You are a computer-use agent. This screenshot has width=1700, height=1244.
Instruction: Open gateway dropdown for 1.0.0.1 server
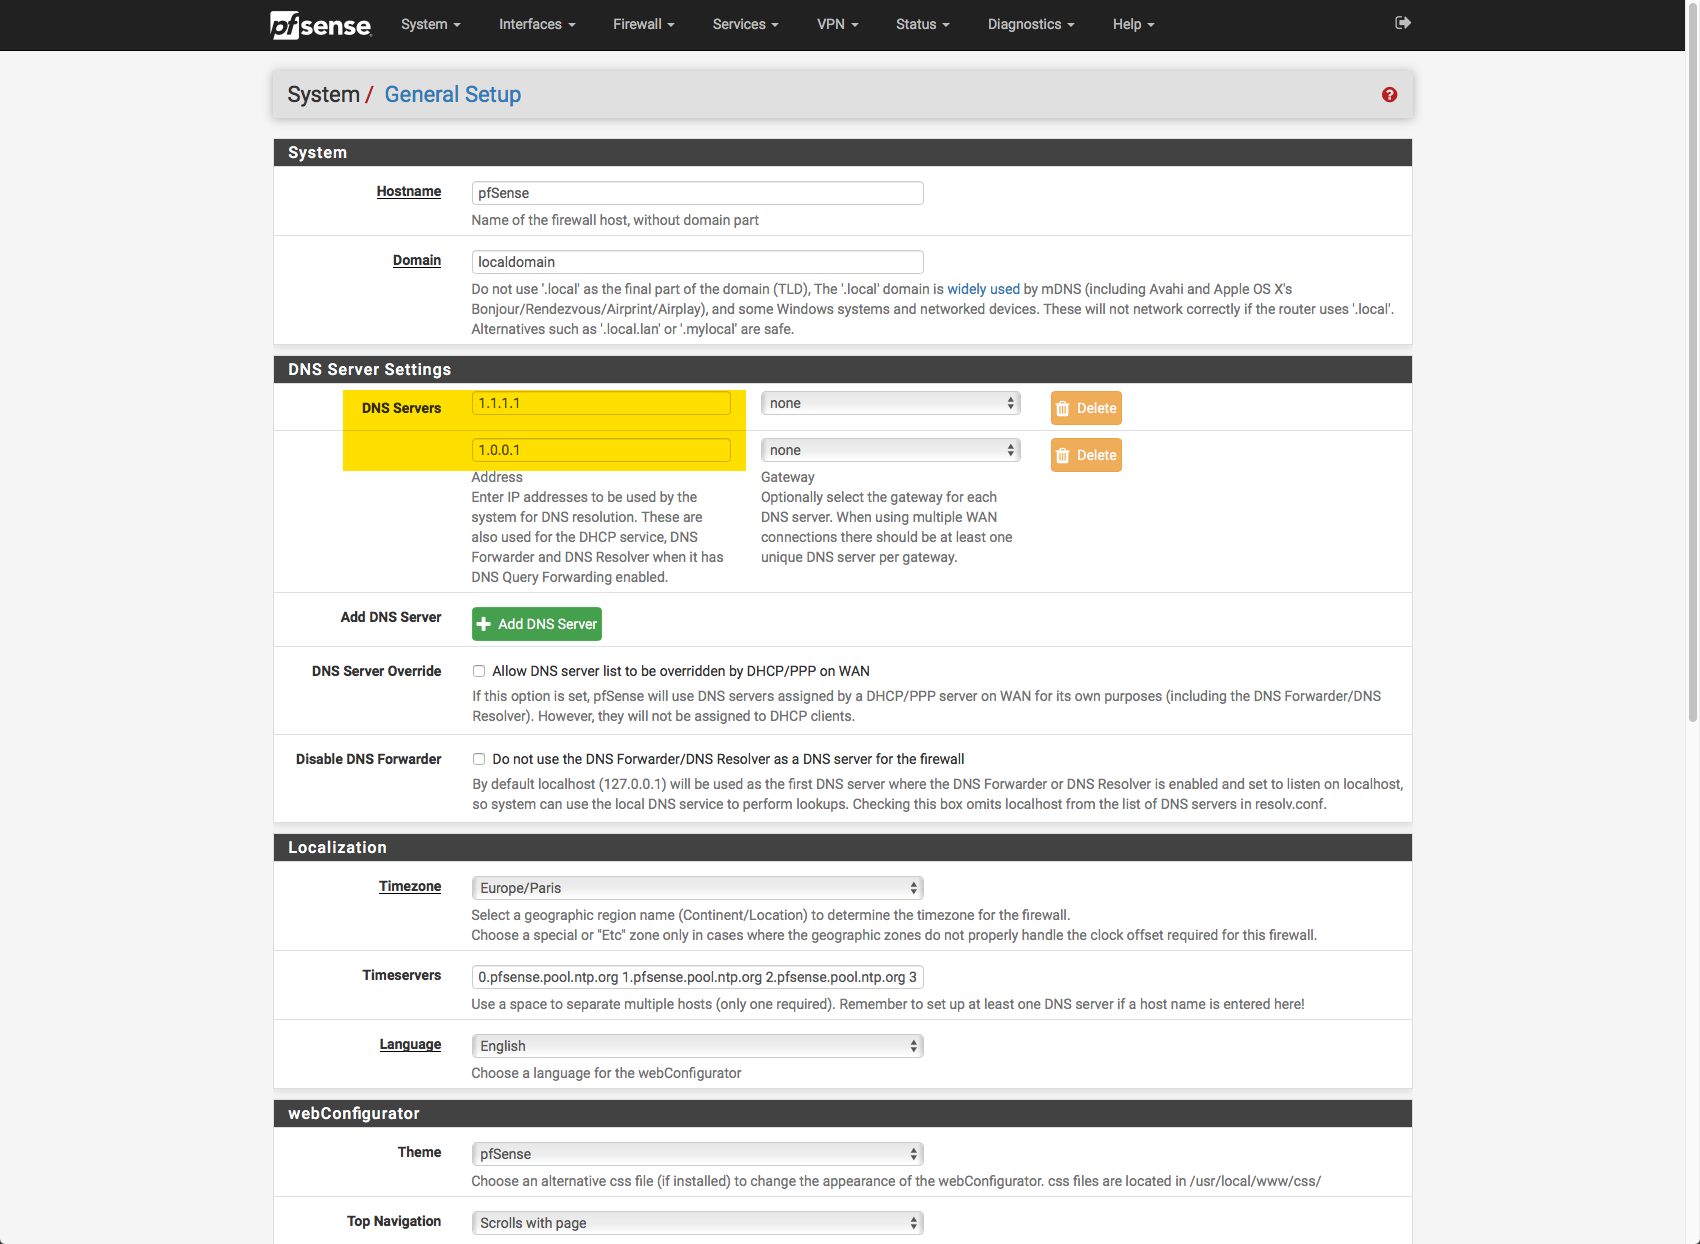pyautogui.click(x=890, y=450)
